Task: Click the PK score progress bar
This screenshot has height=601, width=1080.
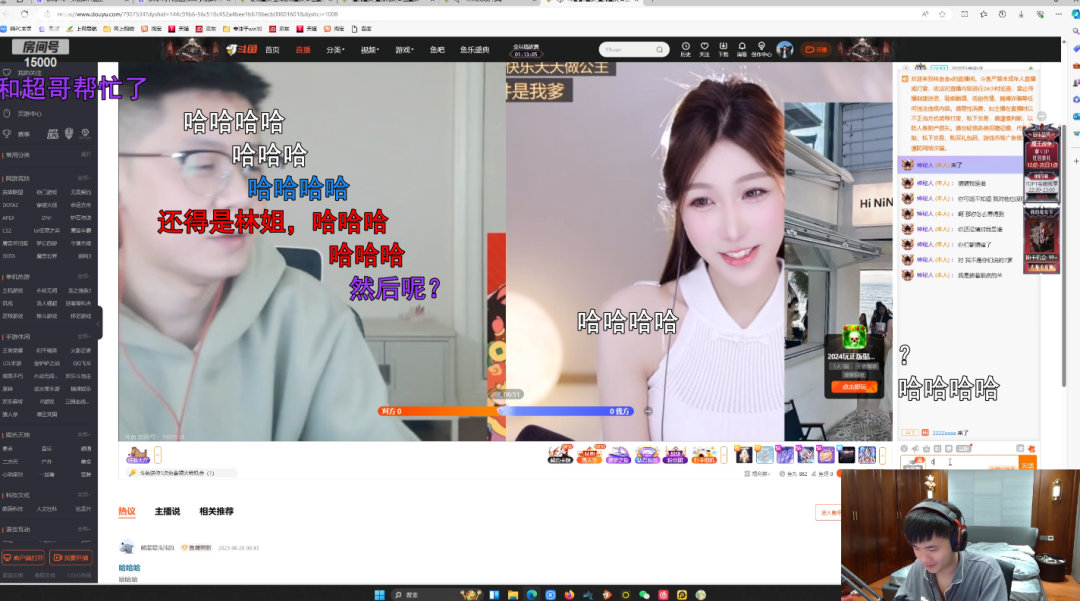Action: [505, 411]
